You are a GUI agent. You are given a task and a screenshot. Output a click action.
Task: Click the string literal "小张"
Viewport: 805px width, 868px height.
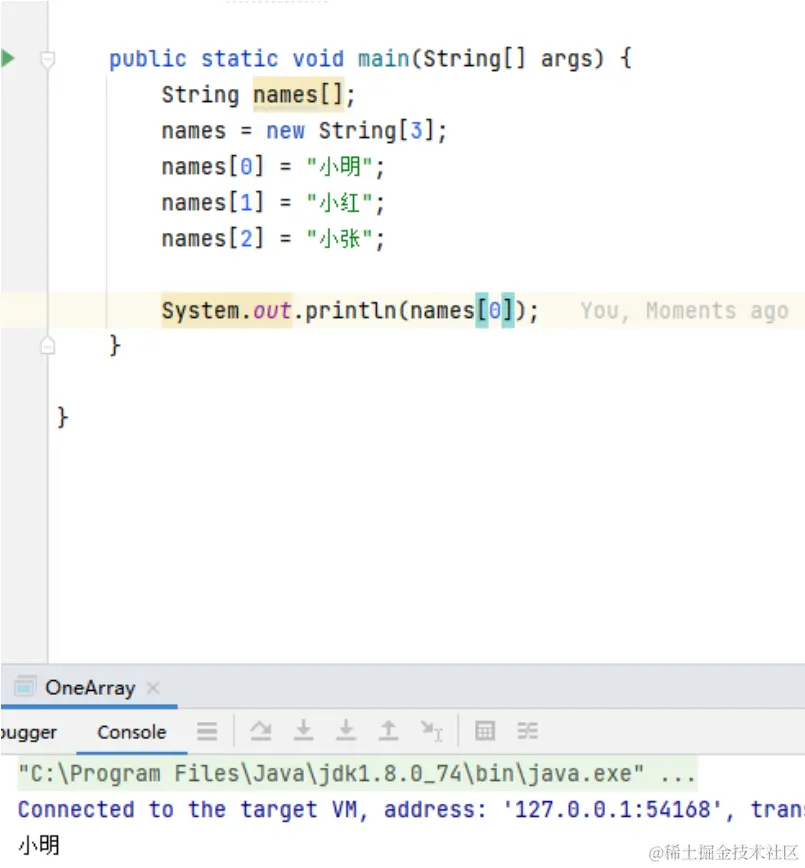click(x=339, y=239)
